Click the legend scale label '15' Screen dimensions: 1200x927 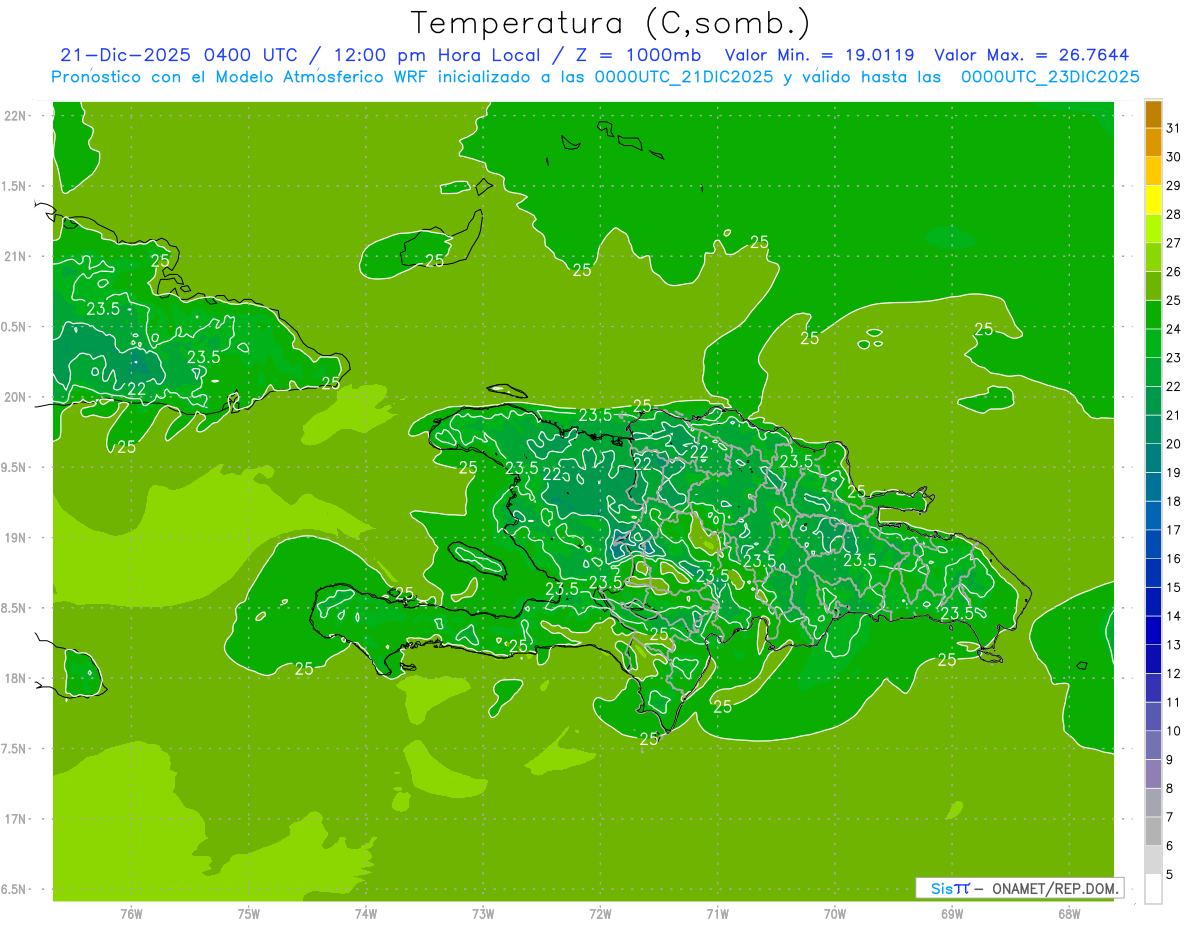[x=1173, y=587]
